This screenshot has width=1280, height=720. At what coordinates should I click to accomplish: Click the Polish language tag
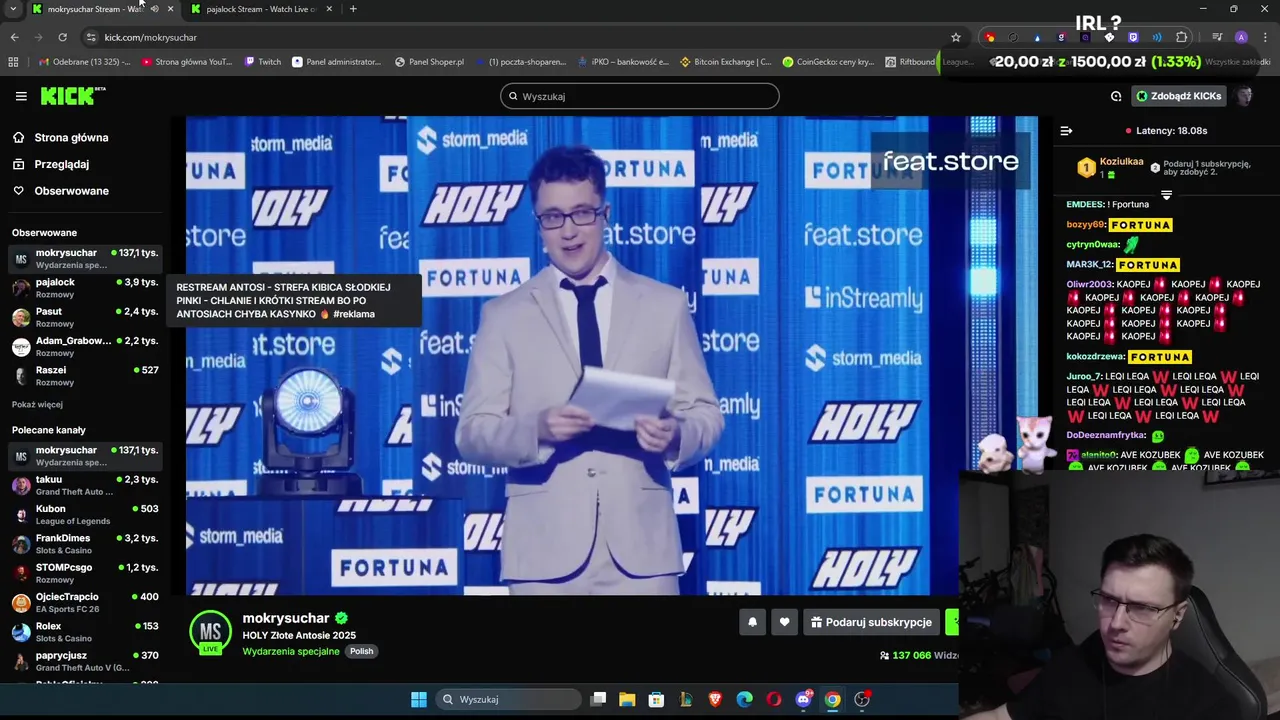[x=361, y=651]
